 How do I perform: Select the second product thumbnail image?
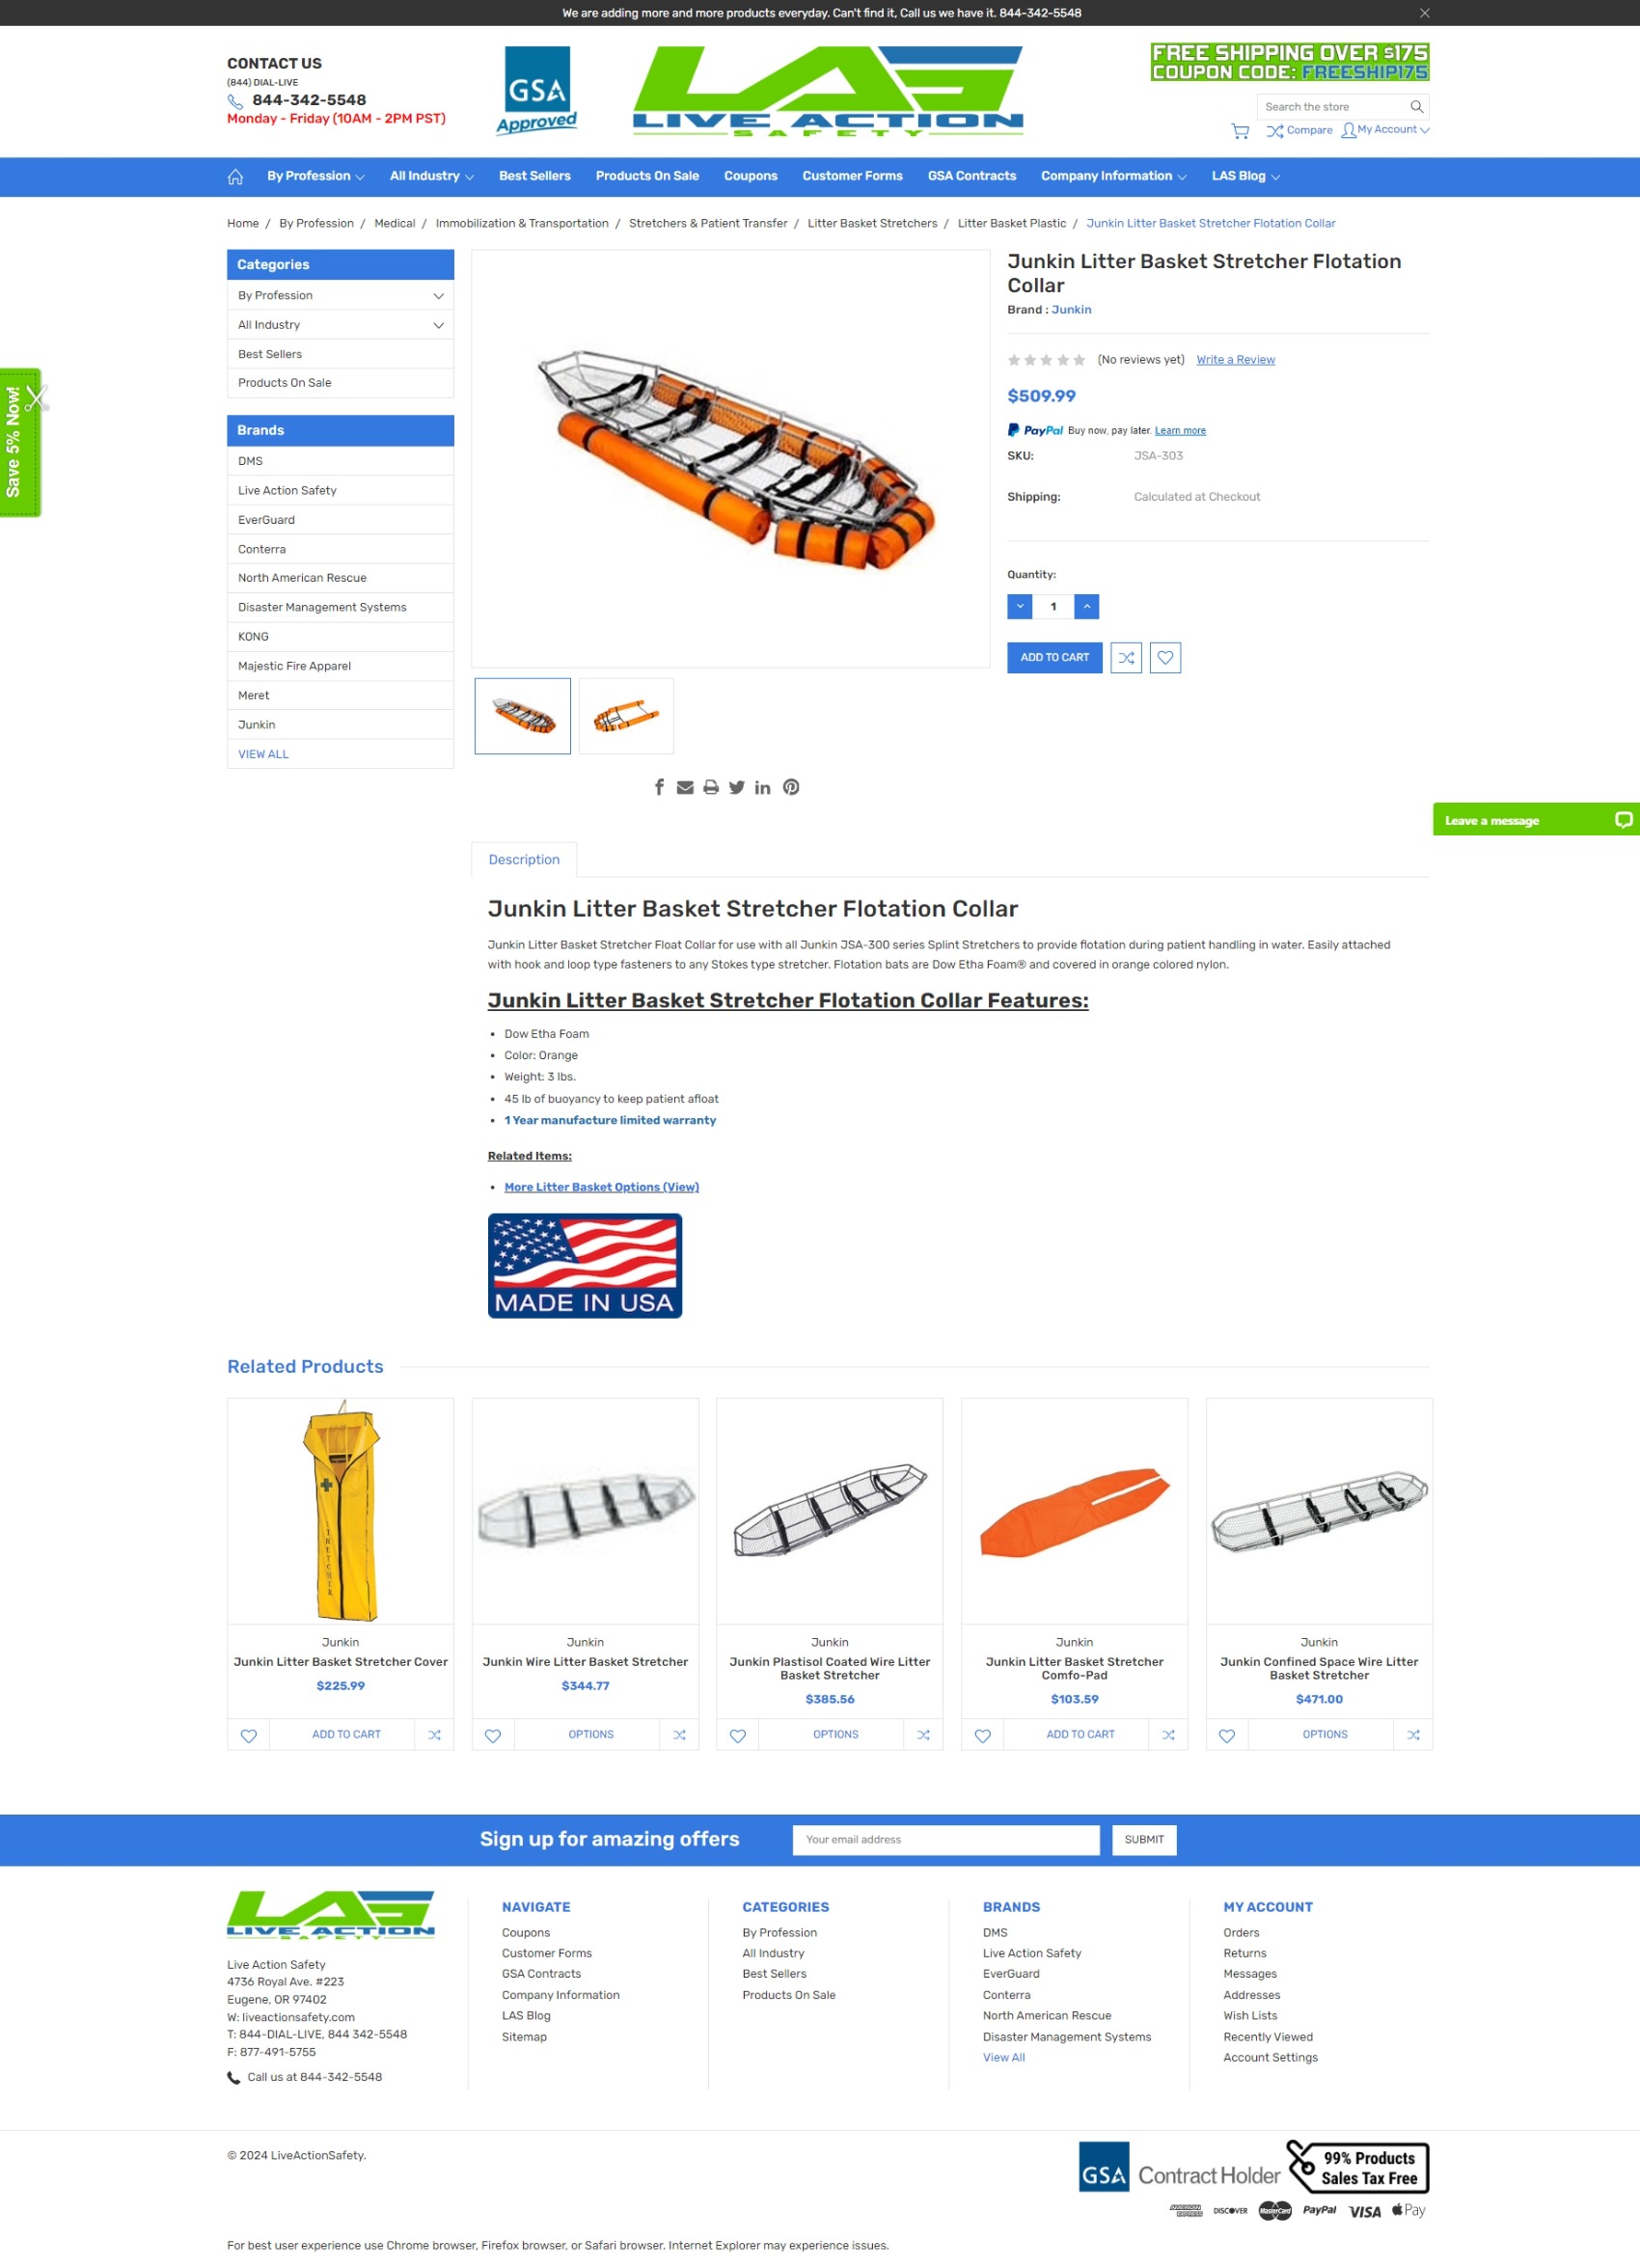[x=626, y=716]
